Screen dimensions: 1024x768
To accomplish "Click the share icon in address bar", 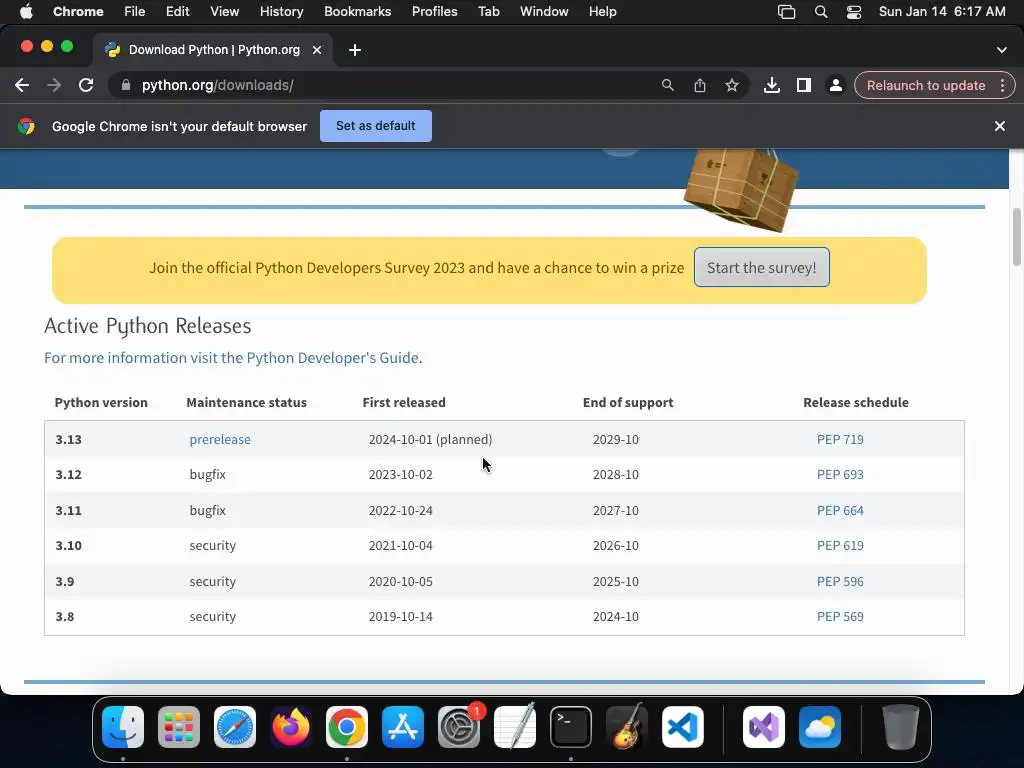I will click(699, 86).
